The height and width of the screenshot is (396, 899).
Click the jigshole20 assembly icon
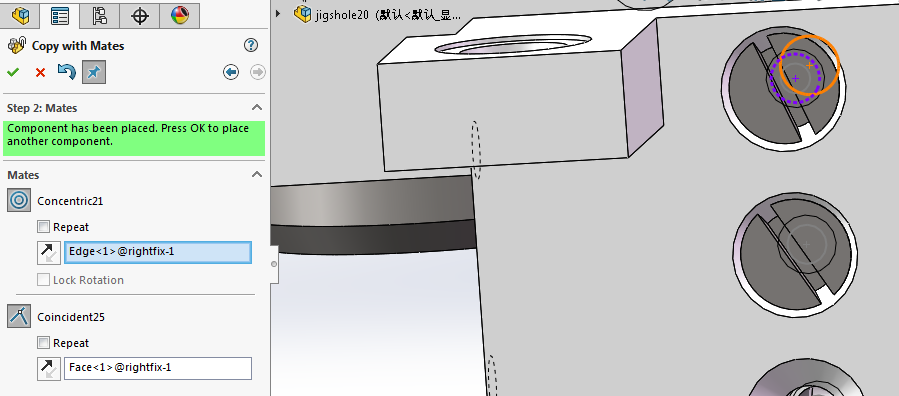tap(302, 13)
